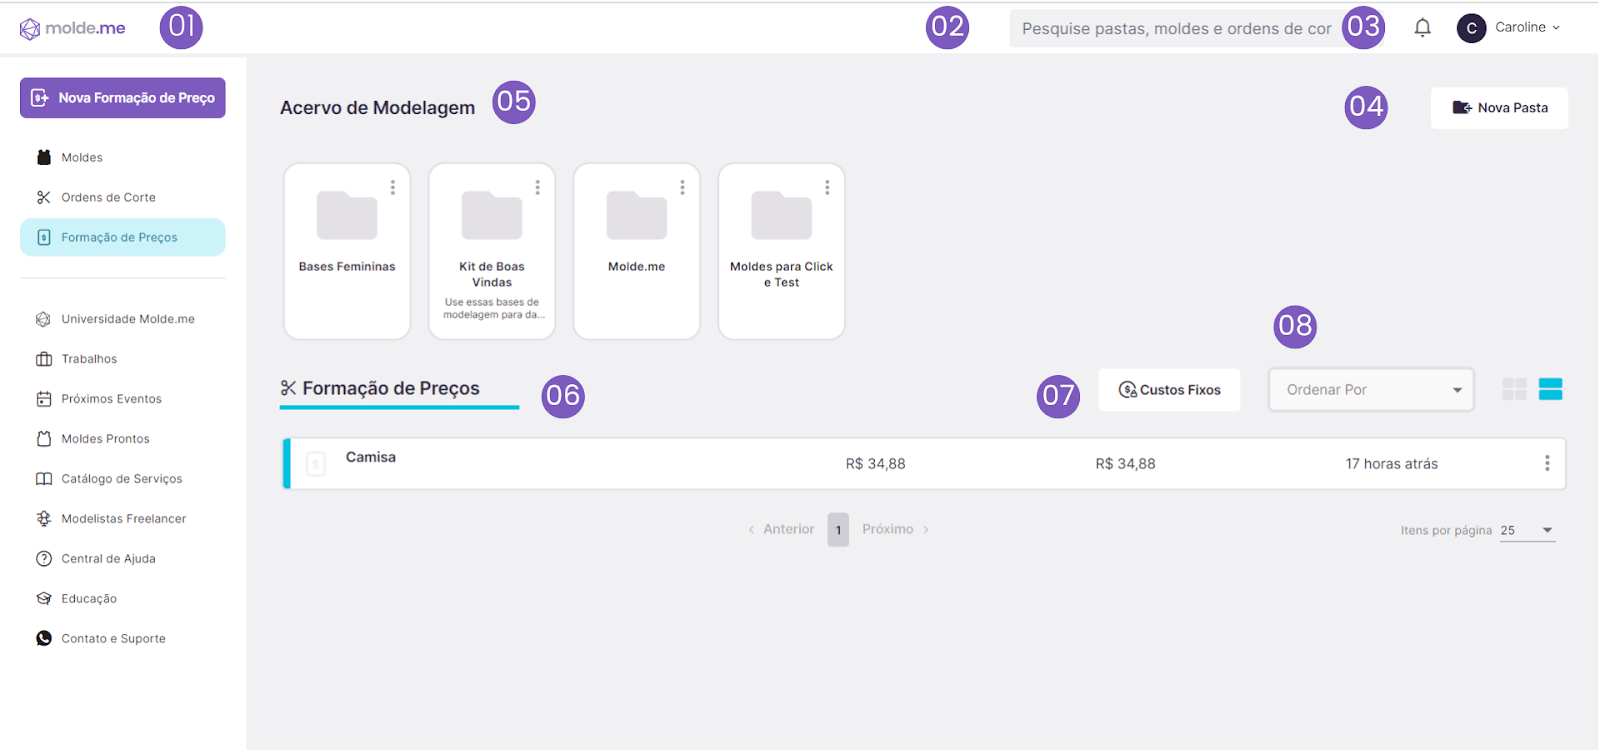Viewport: 1600px width, 750px height.
Task: Open Custos Fixos
Action: 1169,390
